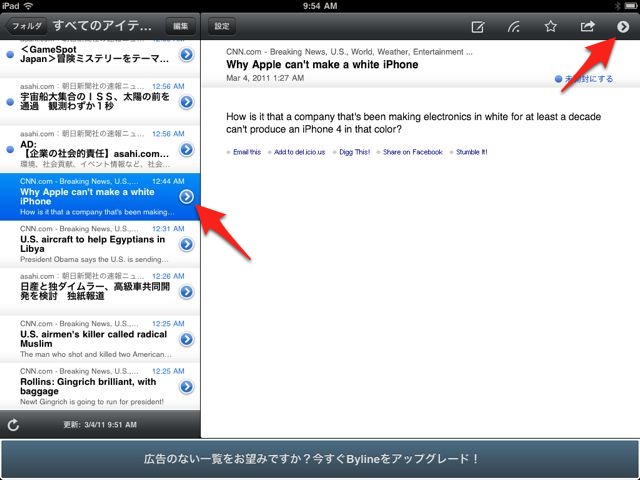
Task: Open disclosure arrow for Egyptians in Libya item
Action: 187,244
